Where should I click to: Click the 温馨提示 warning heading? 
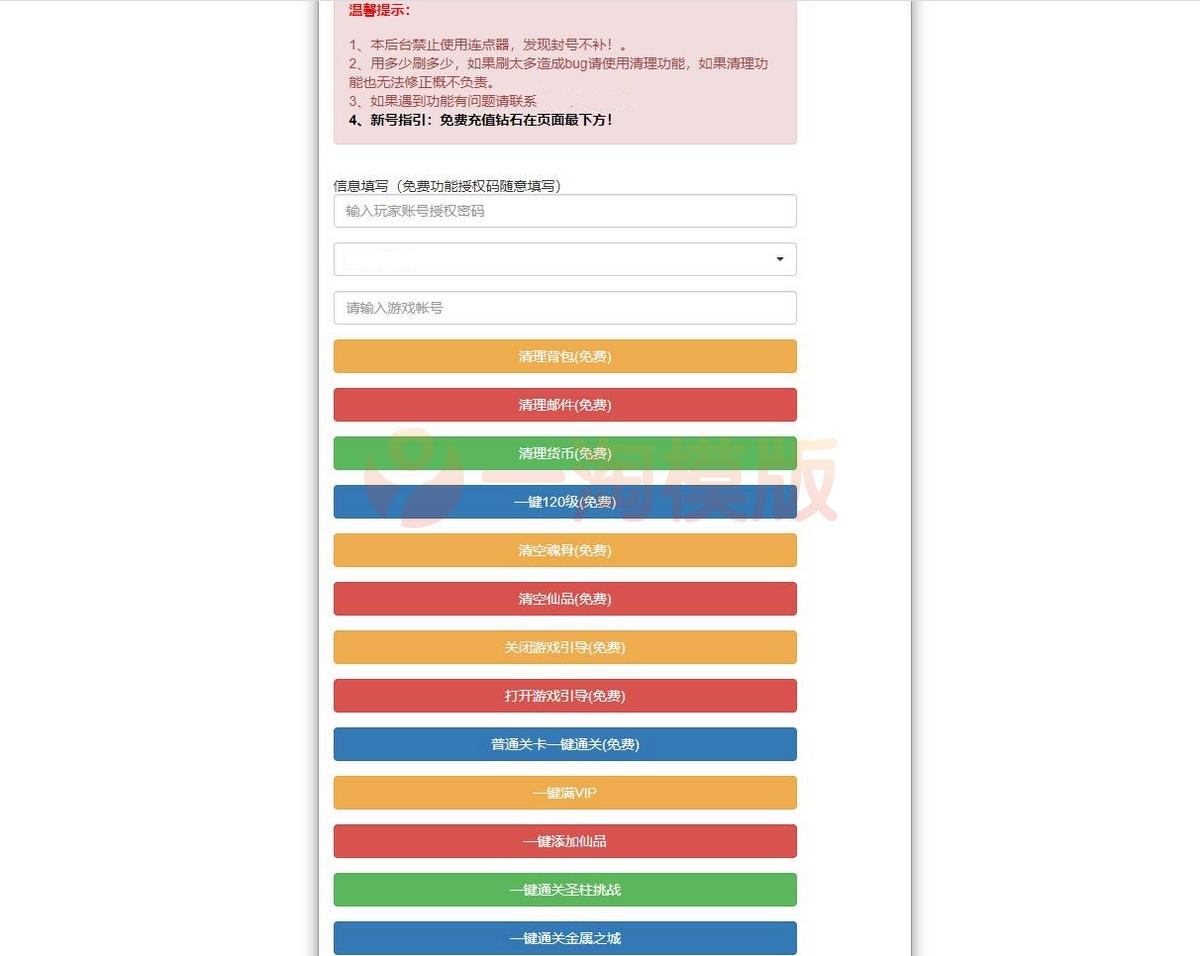(371, 11)
